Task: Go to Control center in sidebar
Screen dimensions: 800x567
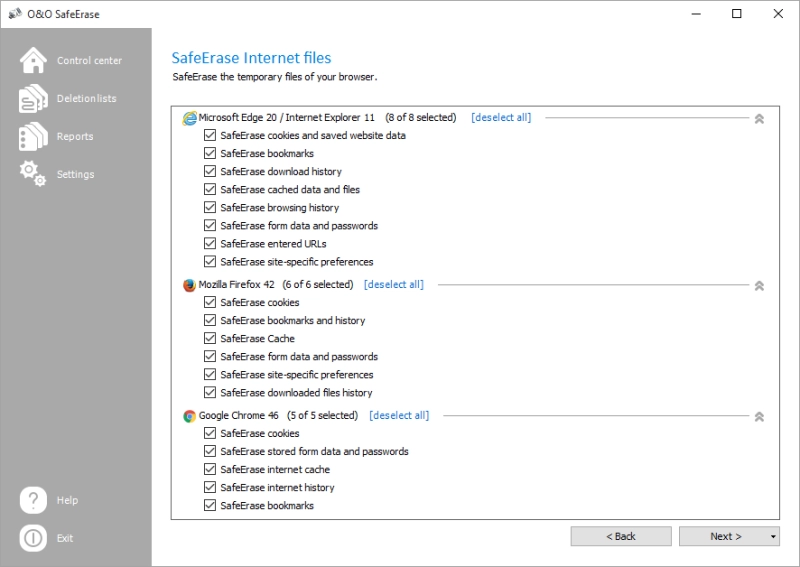Action: click(89, 60)
